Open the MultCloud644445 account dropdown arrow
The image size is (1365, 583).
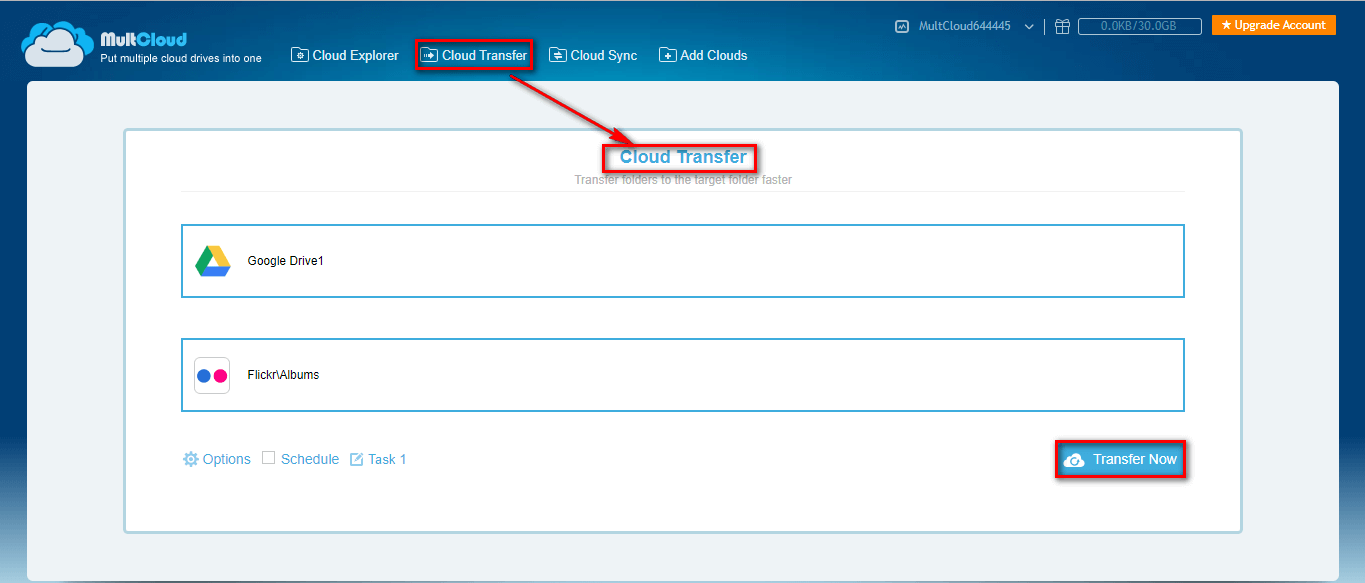pos(1029,27)
